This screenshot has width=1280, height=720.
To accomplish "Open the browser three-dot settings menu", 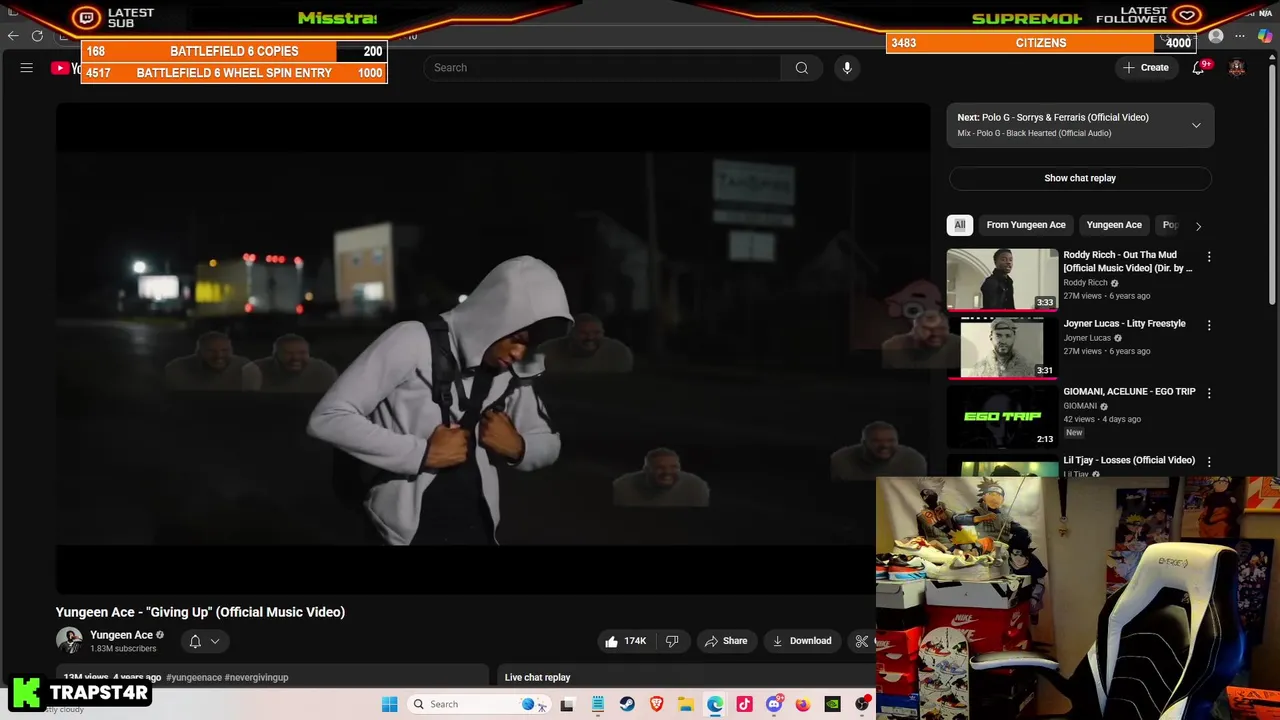I will click(1240, 37).
